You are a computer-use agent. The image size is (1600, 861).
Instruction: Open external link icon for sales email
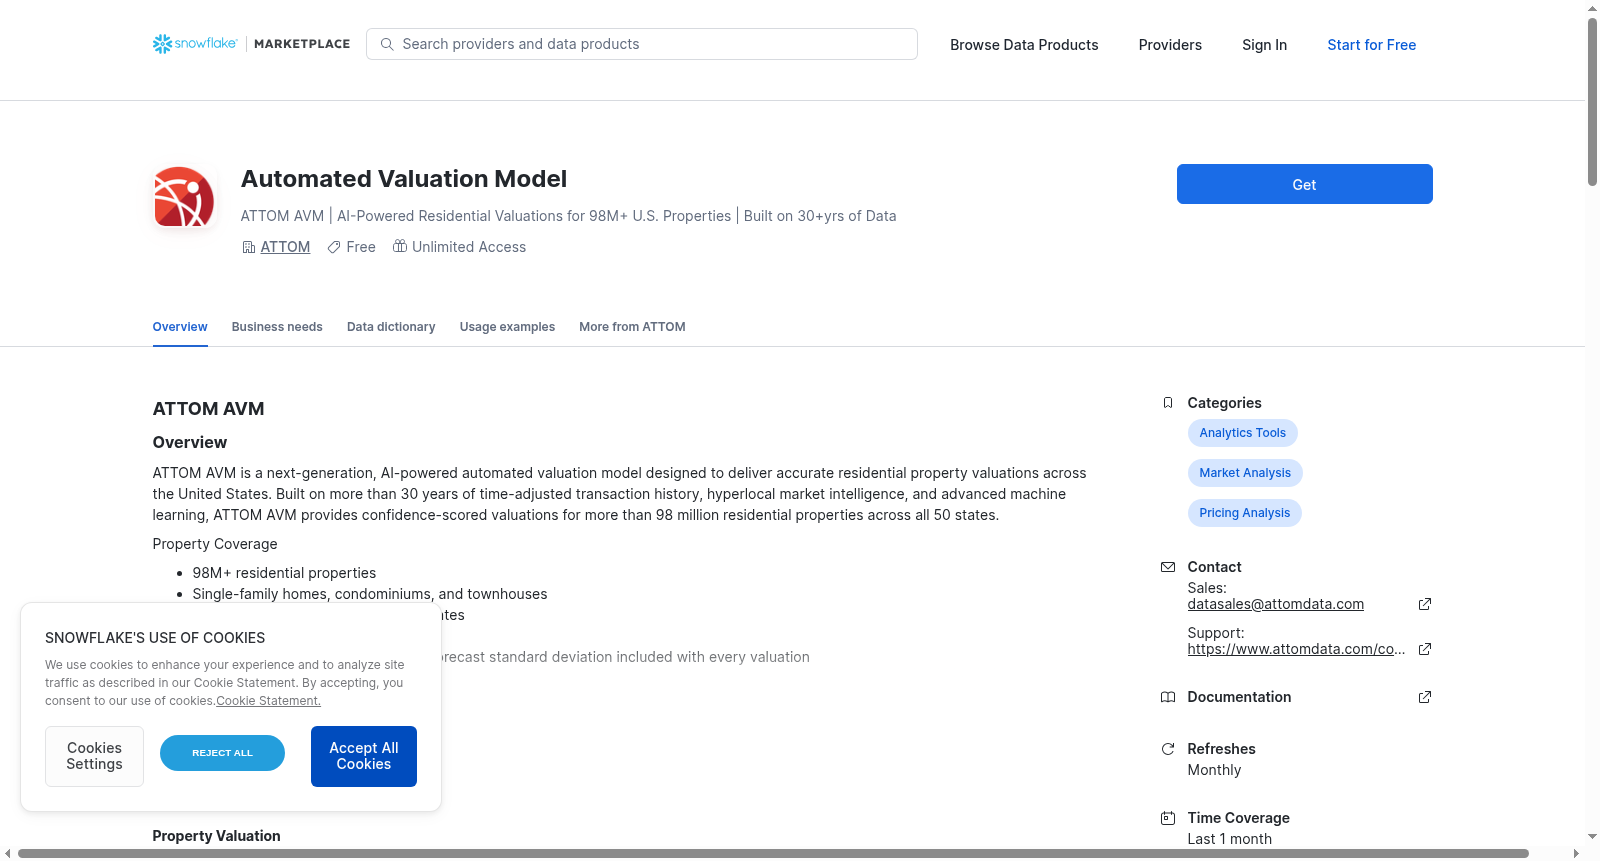pyautogui.click(x=1425, y=604)
